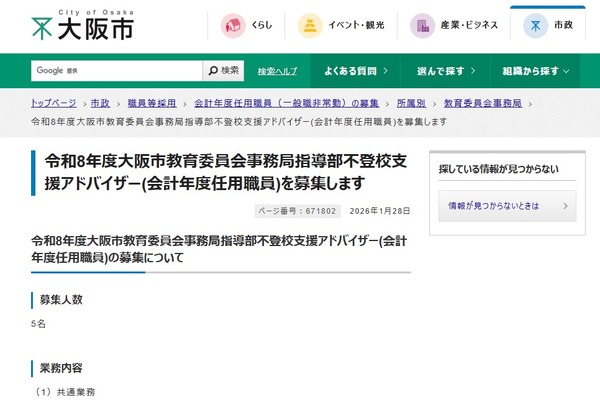The image size is (600, 400).
Task: Expand the 組織から探す dropdown
Action: [535, 71]
